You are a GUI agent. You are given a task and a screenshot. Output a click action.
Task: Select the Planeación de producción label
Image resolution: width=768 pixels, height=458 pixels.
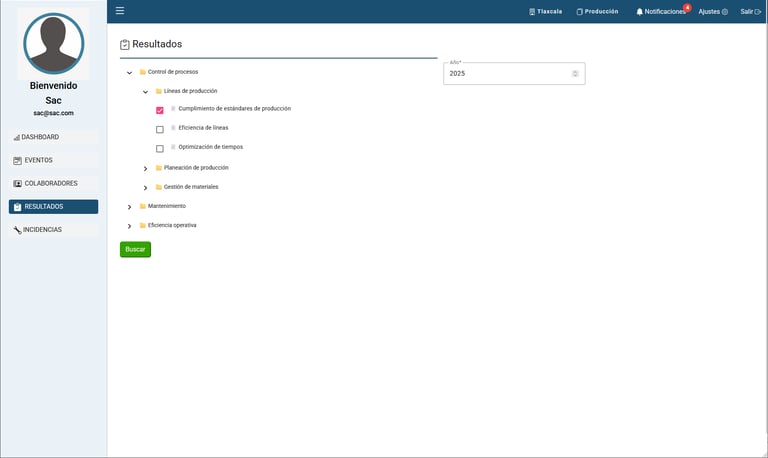click(x=196, y=168)
